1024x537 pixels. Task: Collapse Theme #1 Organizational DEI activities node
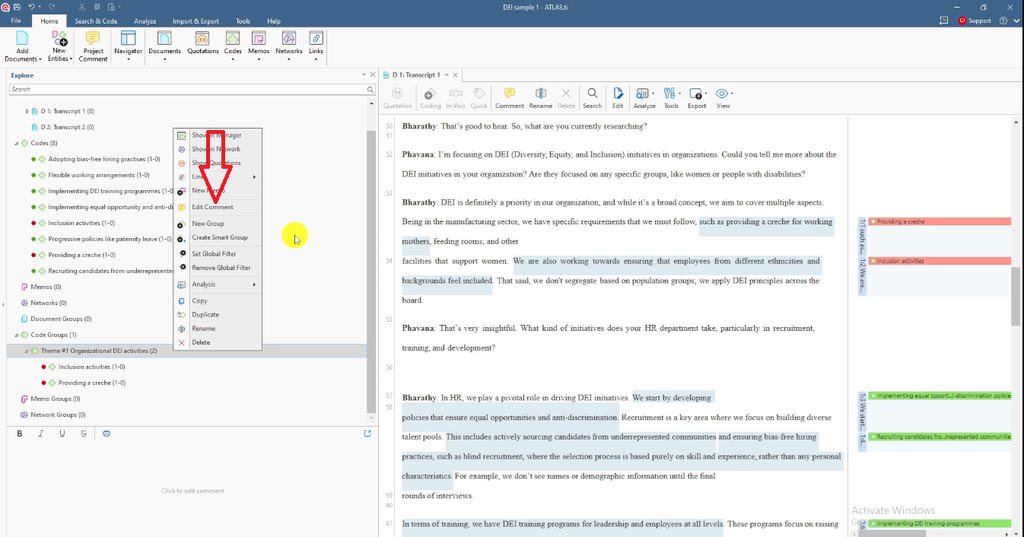coord(27,351)
